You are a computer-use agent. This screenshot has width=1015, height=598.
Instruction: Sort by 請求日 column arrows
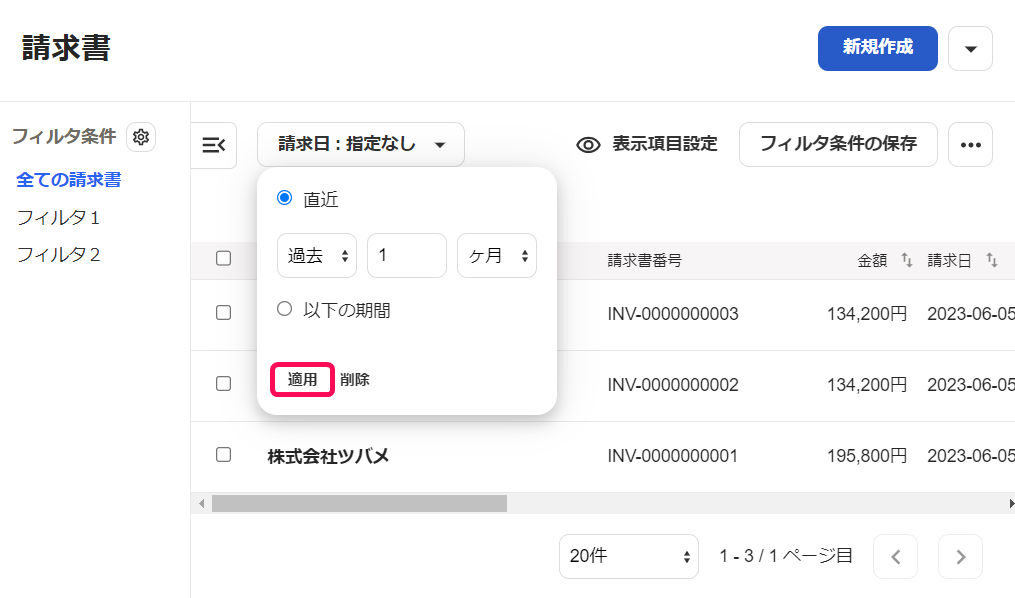click(x=992, y=260)
